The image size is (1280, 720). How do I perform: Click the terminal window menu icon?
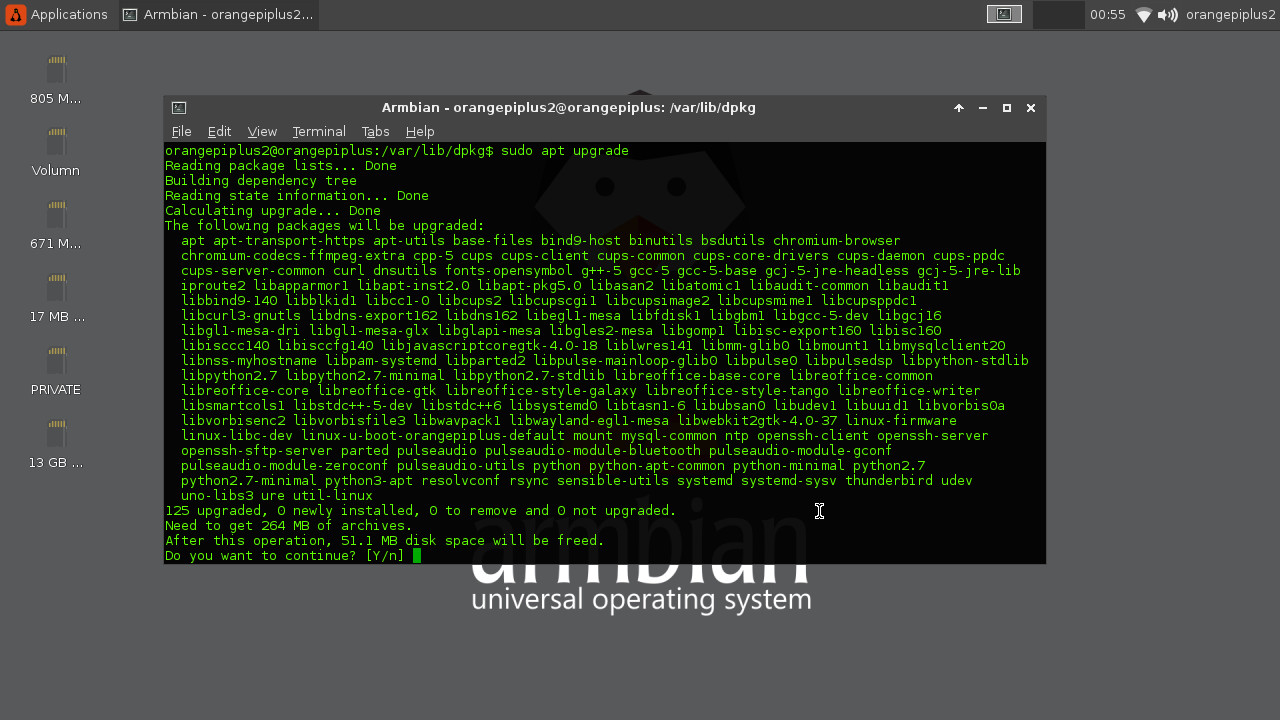click(179, 108)
